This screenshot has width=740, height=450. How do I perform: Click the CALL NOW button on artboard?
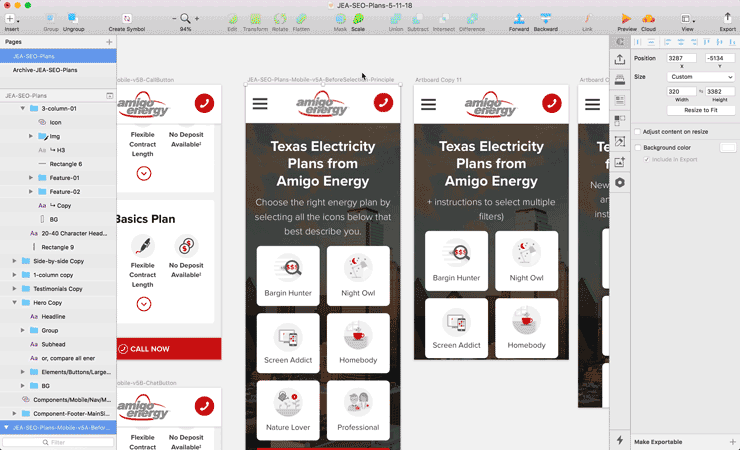[x=168, y=349]
